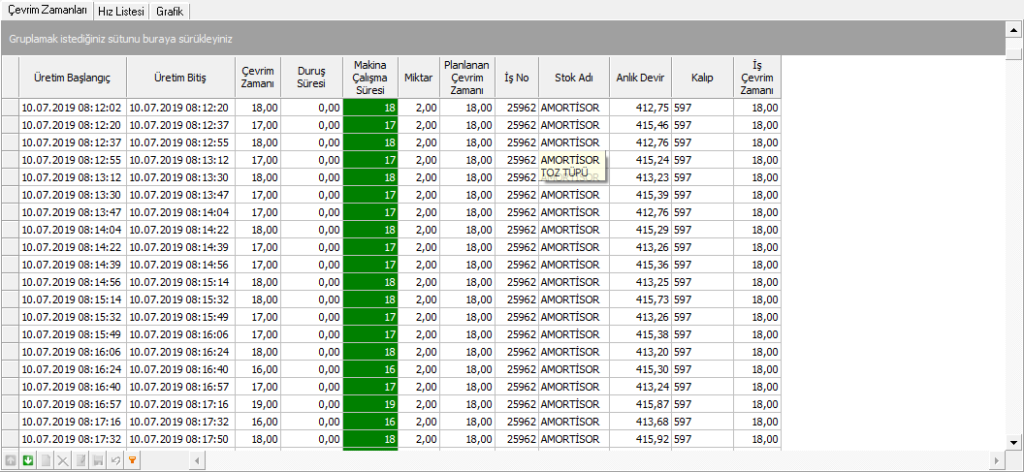Click the green down-arrow navigator icon

28,460
